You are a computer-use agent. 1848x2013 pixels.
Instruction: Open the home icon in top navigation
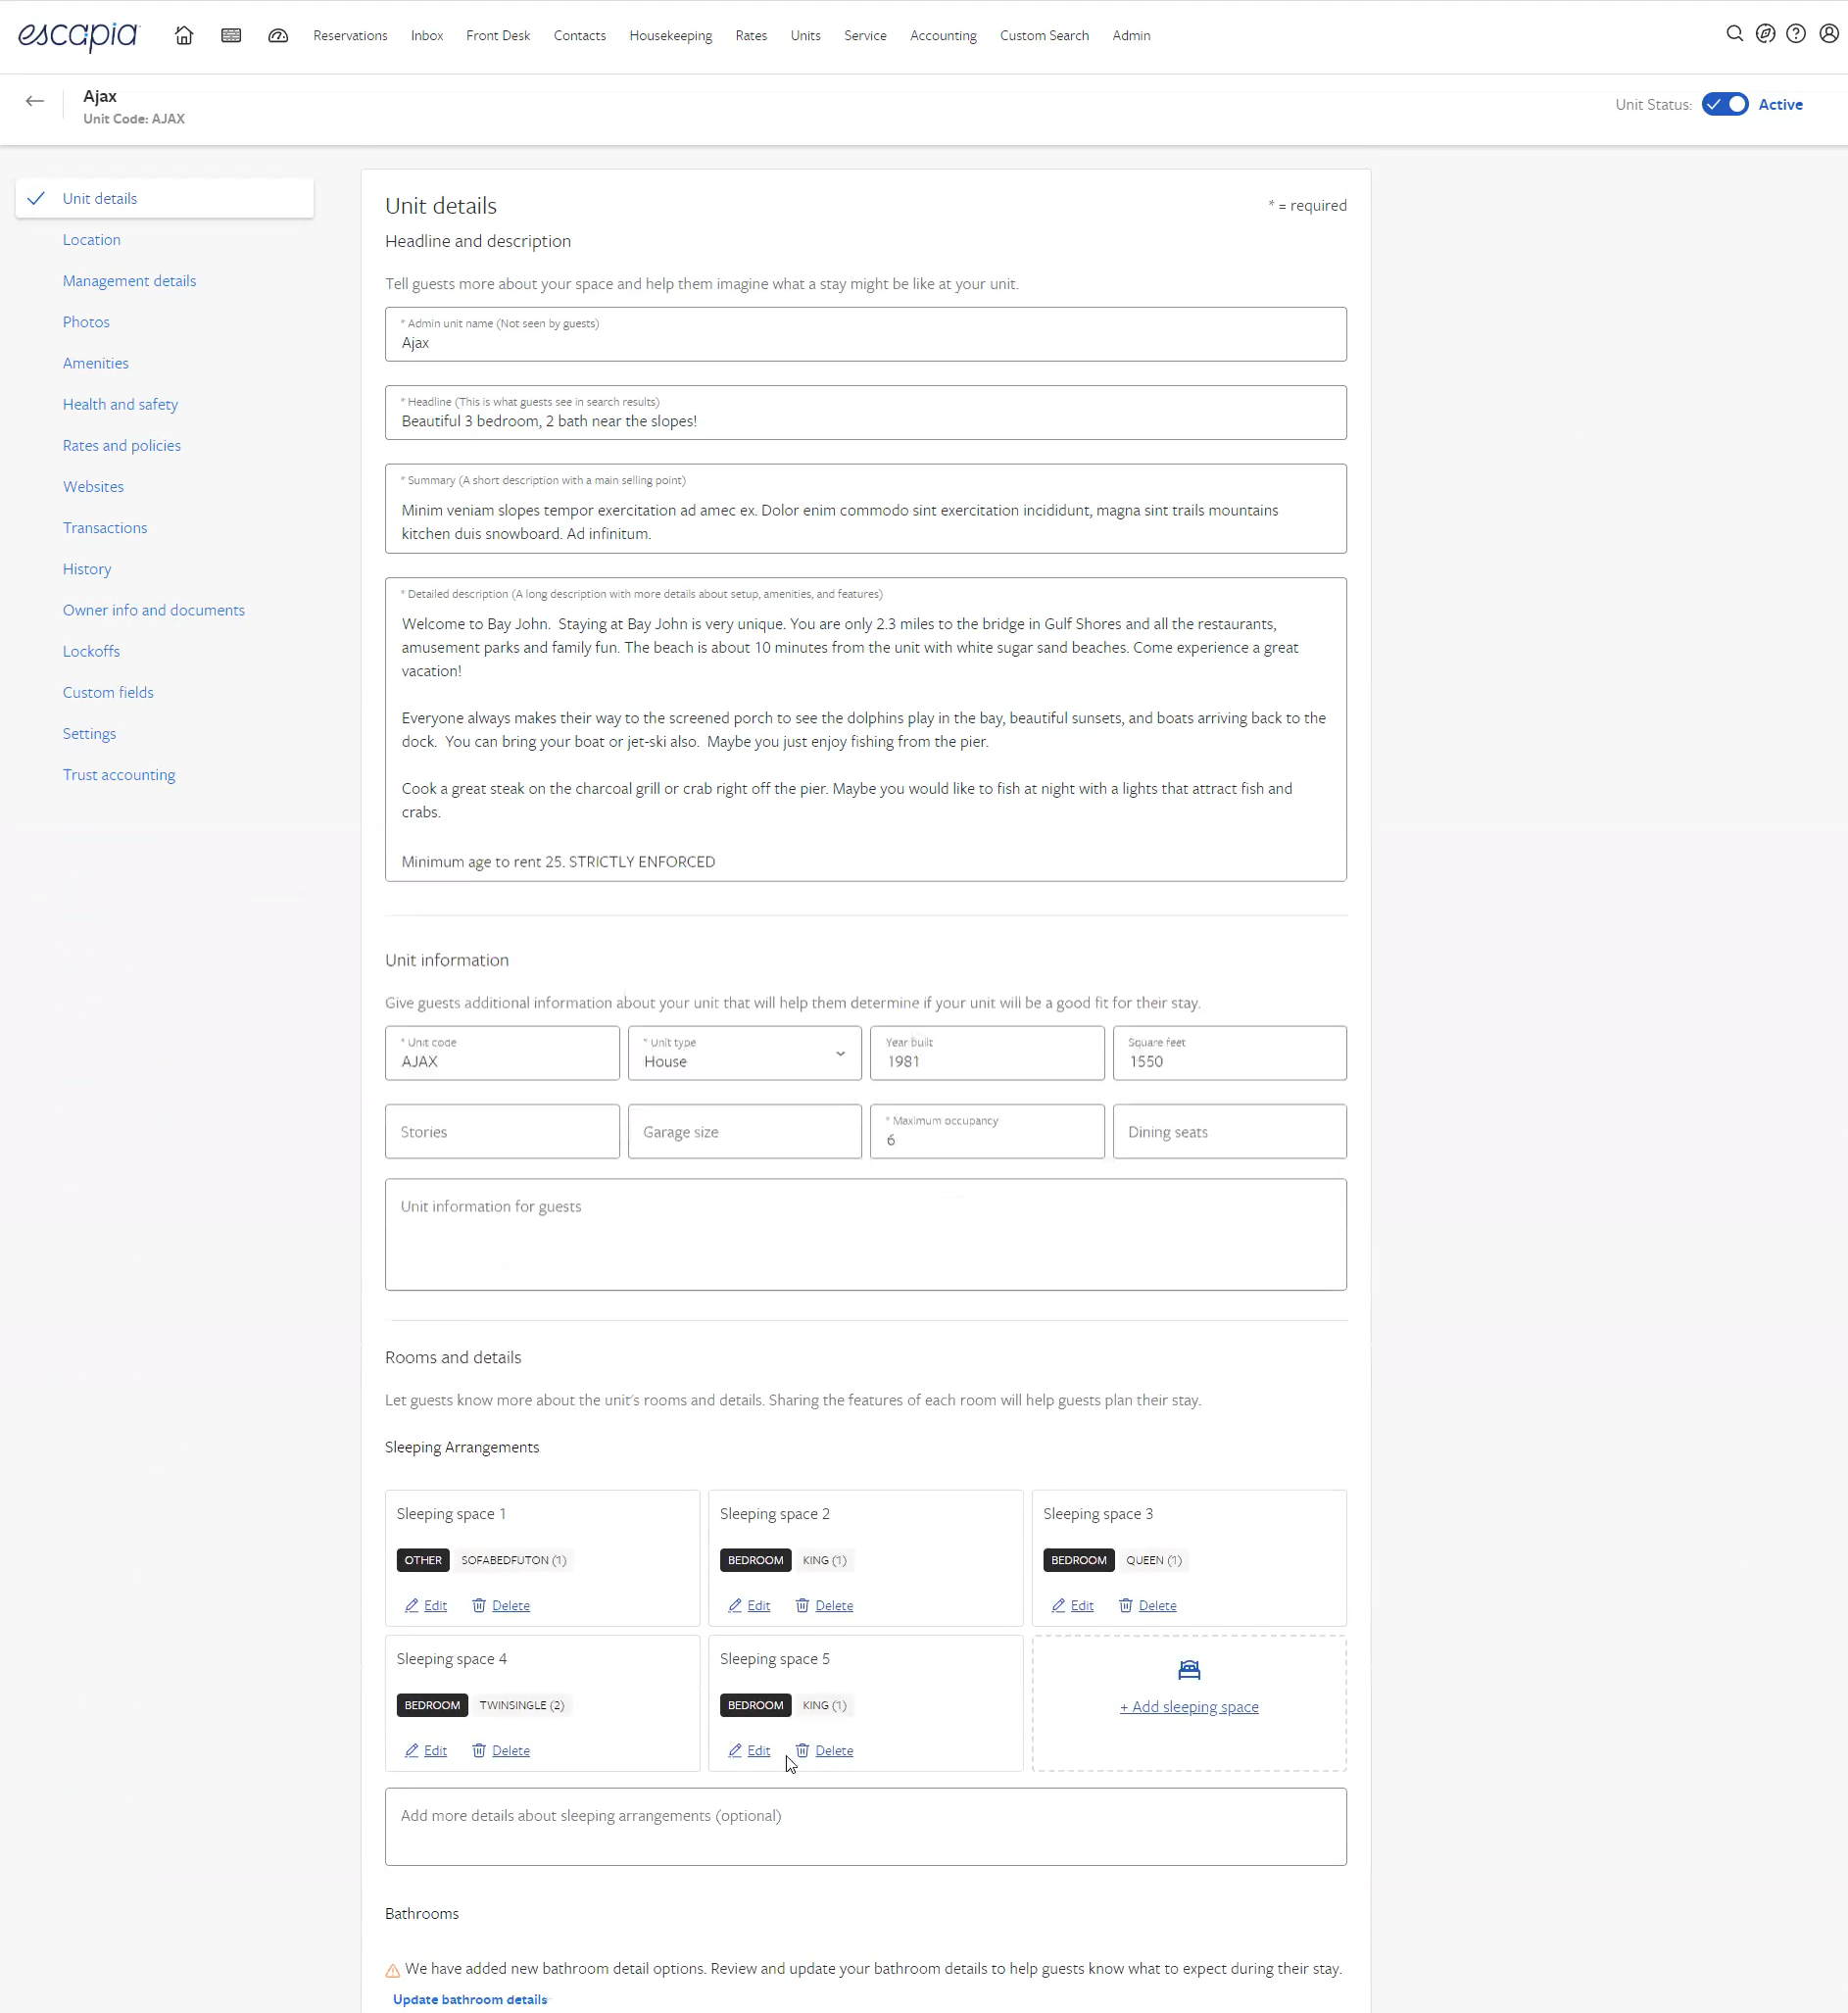184,35
